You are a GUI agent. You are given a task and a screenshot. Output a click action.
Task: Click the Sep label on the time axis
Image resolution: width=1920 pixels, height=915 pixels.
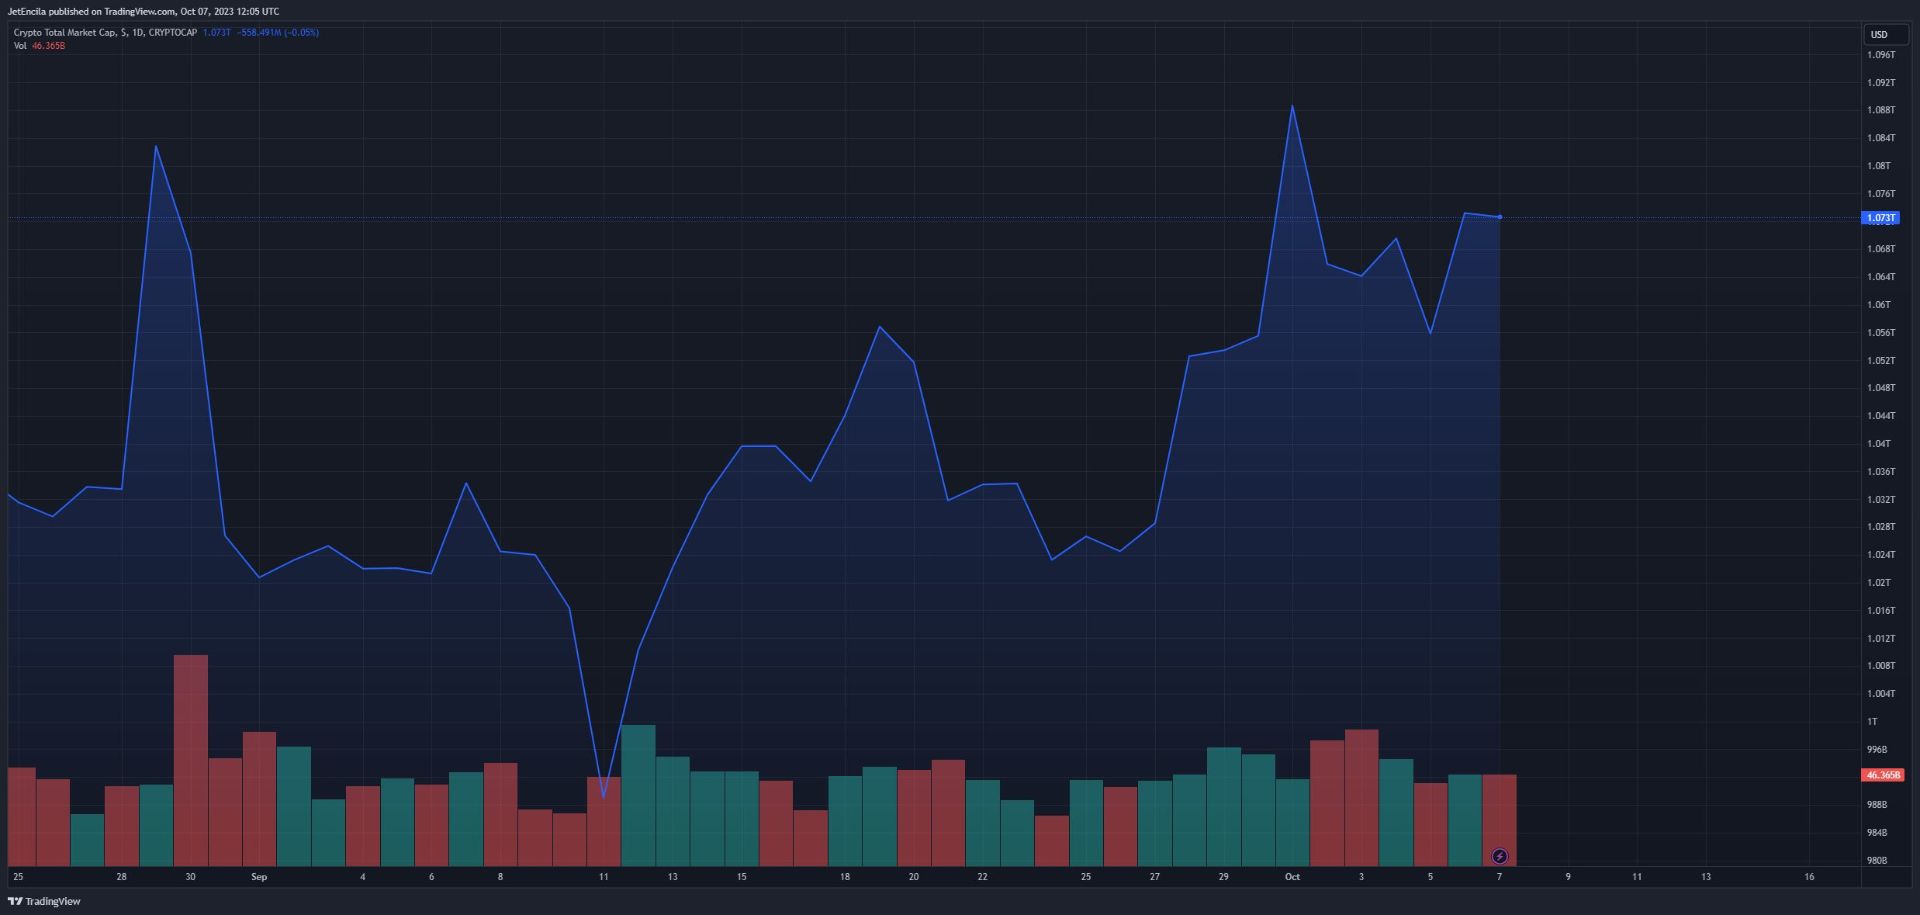pyautogui.click(x=259, y=877)
